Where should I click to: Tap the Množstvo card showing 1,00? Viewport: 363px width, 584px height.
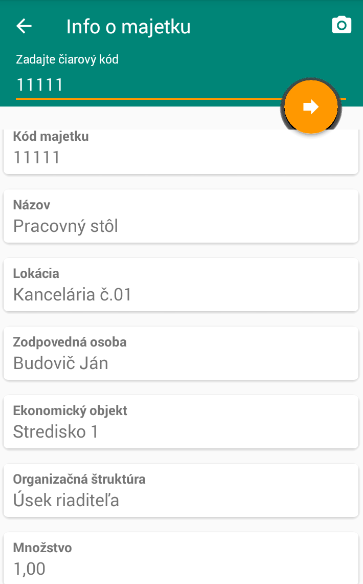tap(181, 558)
